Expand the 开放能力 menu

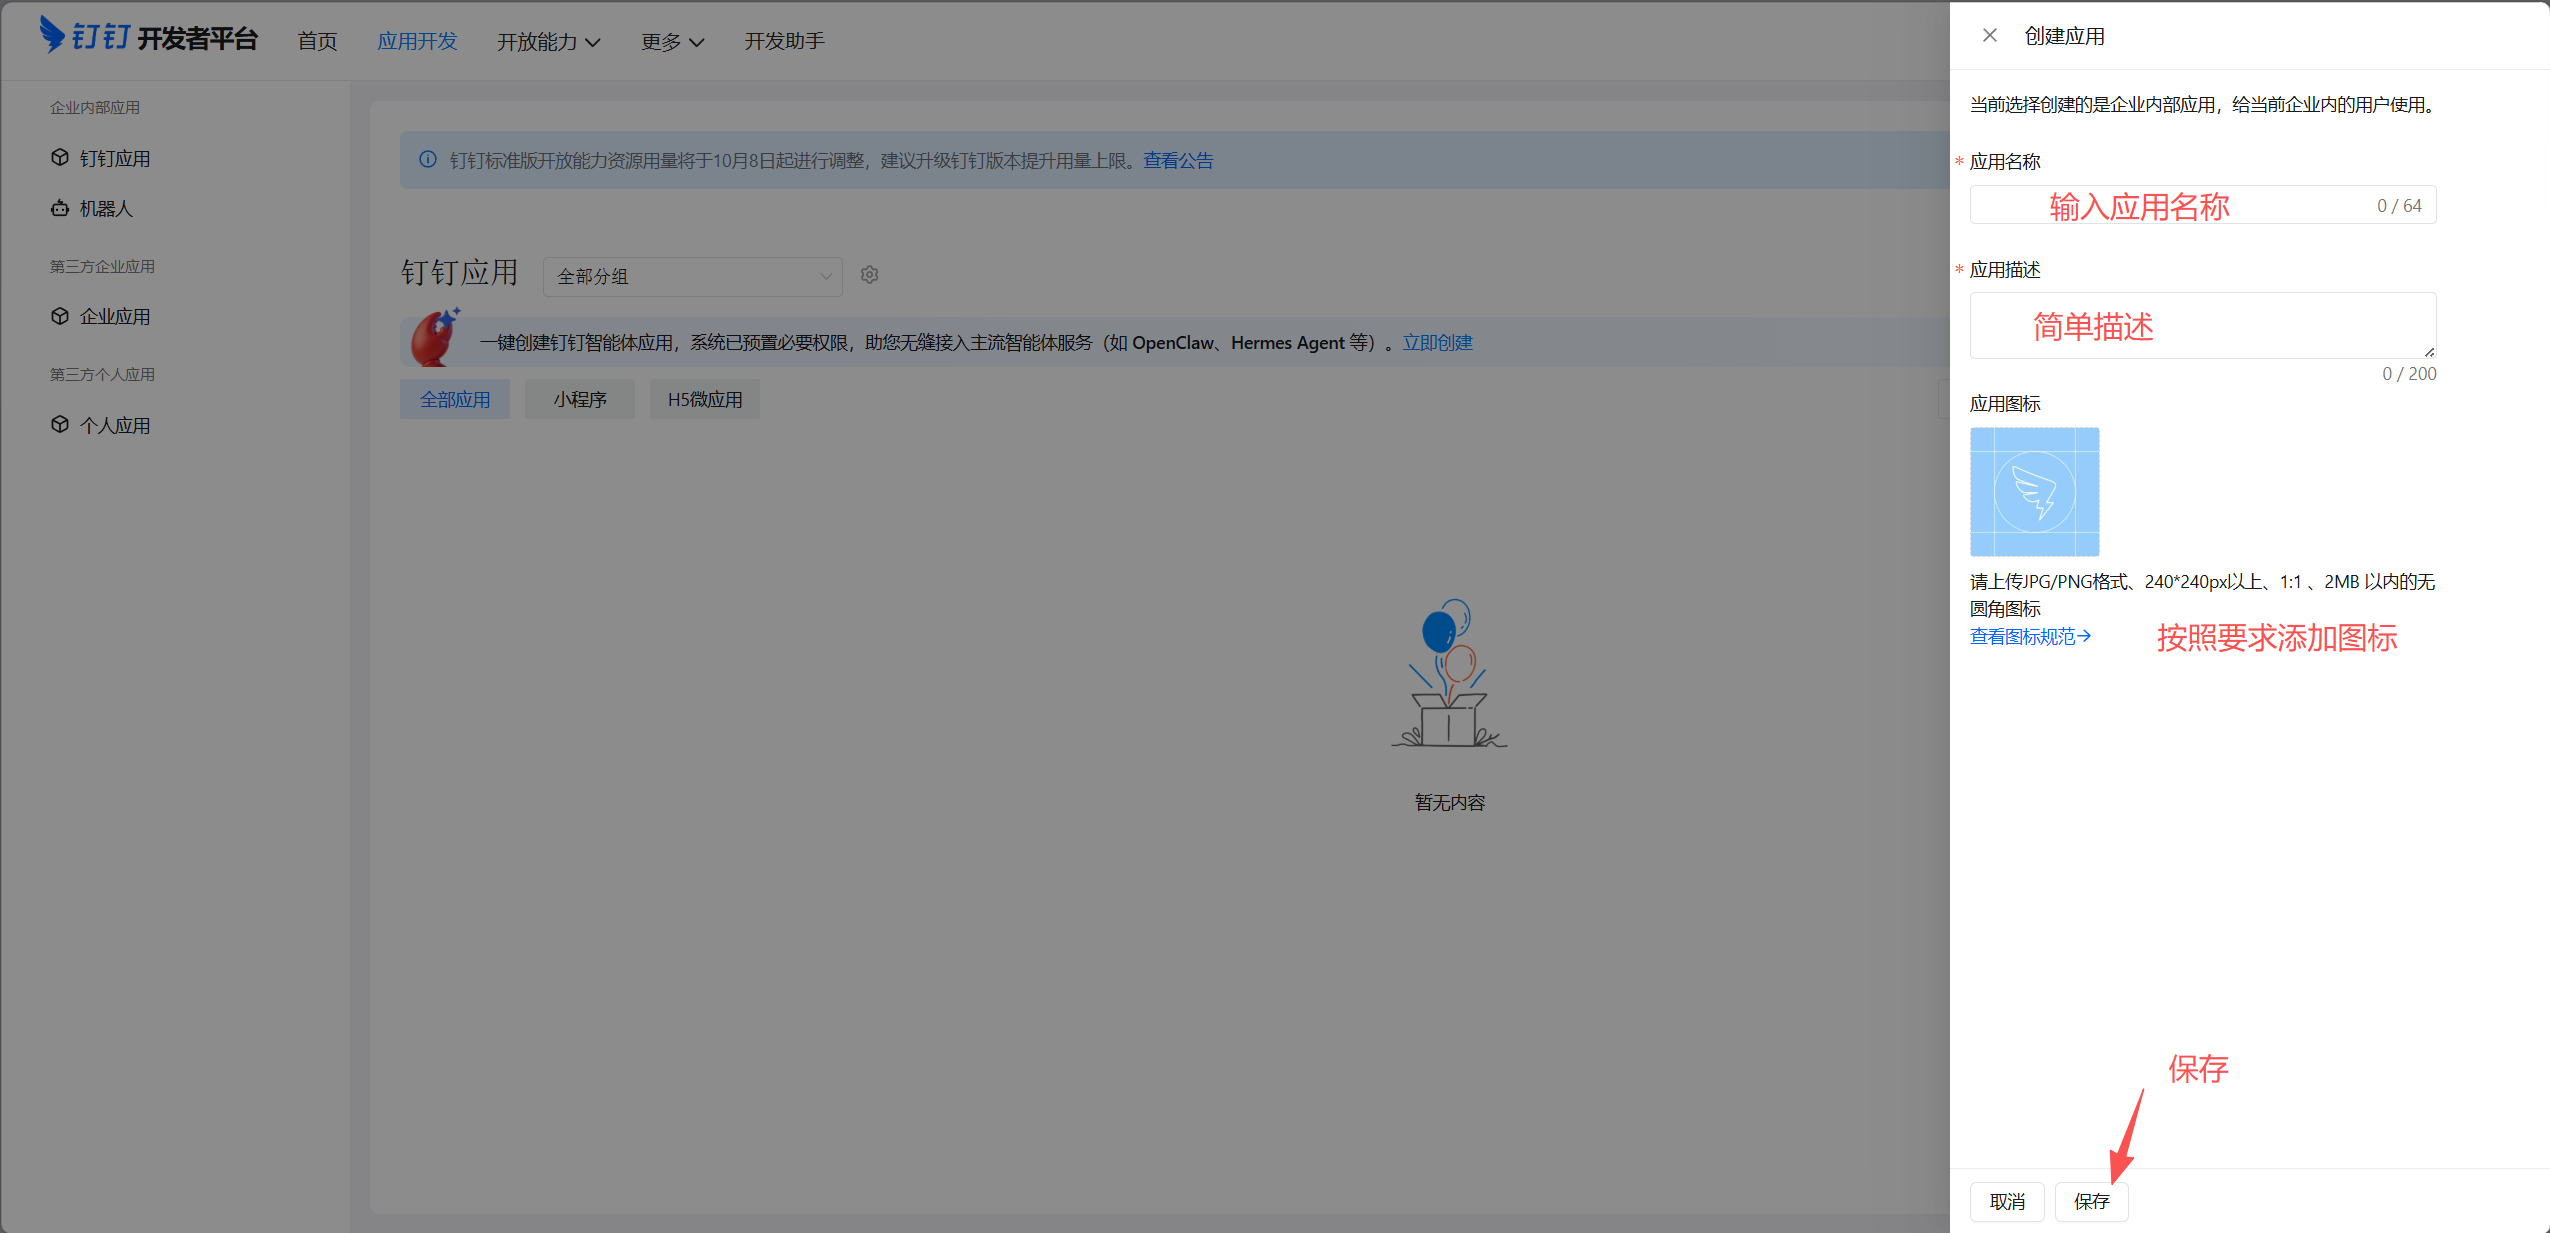(x=549, y=41)
